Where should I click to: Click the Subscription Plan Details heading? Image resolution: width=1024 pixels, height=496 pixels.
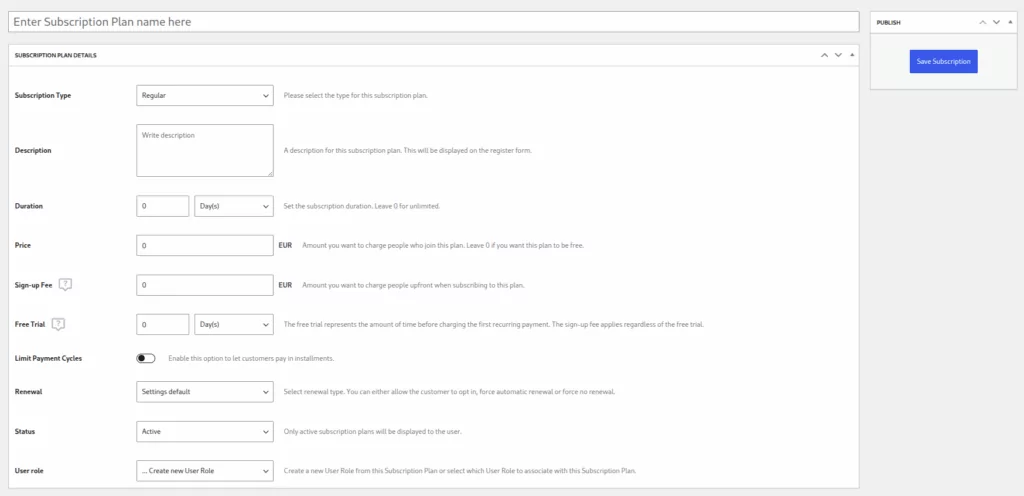point(56,55)
